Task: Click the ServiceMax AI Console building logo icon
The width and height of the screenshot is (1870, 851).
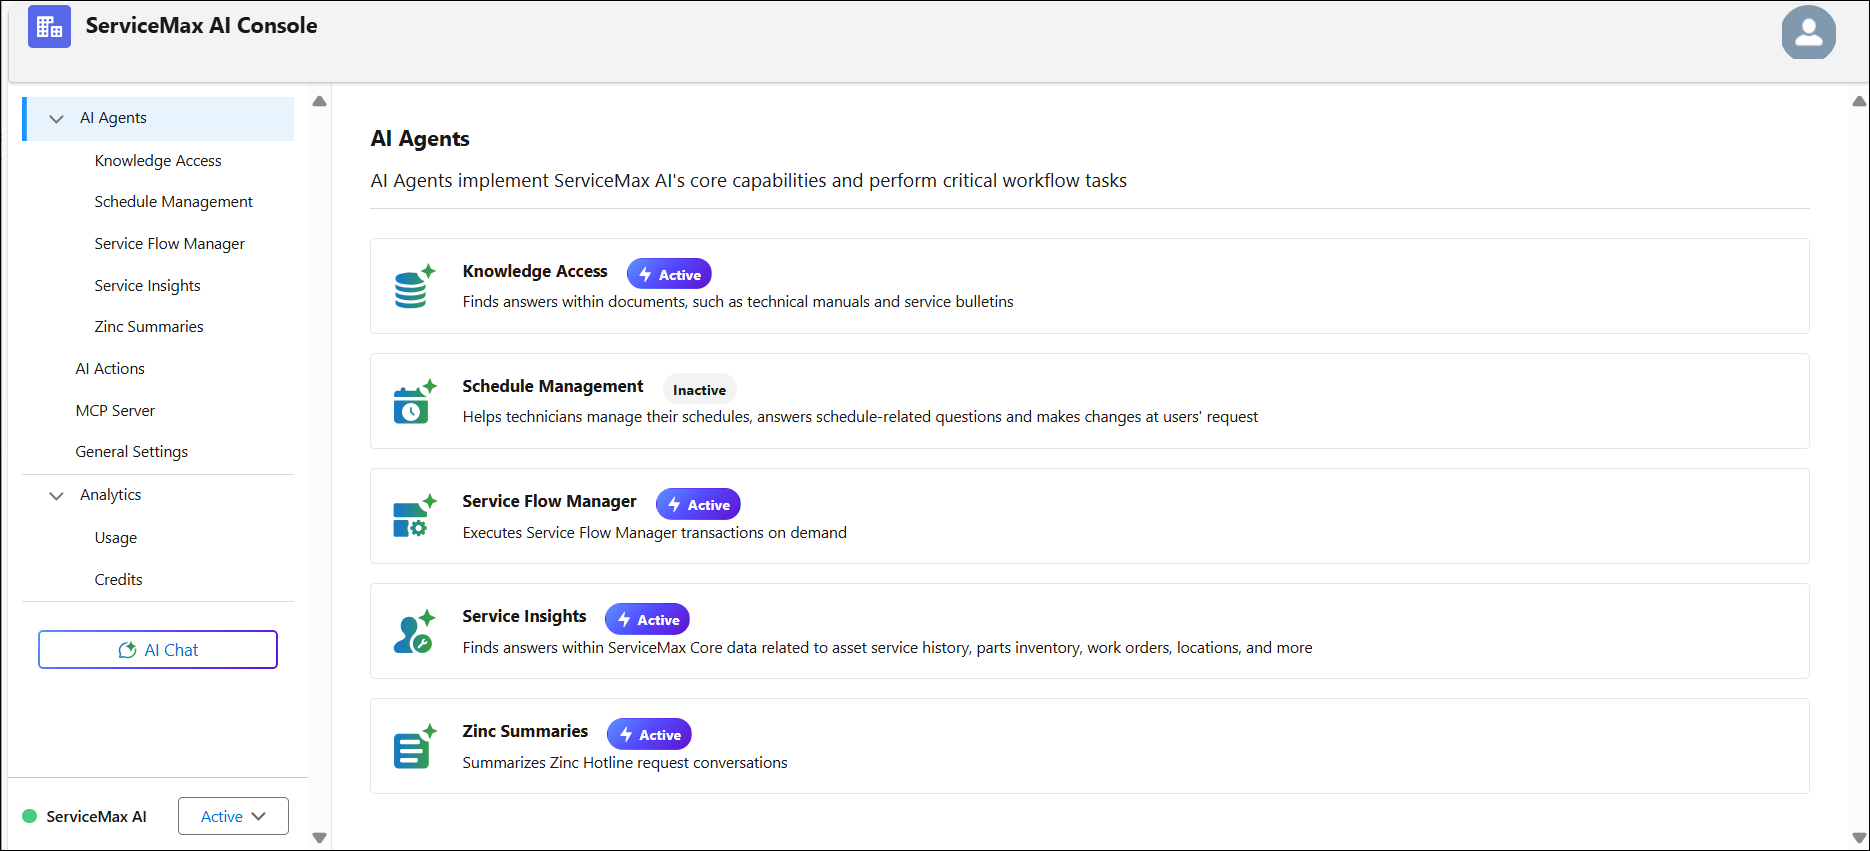Action: (x=49, y=27)
